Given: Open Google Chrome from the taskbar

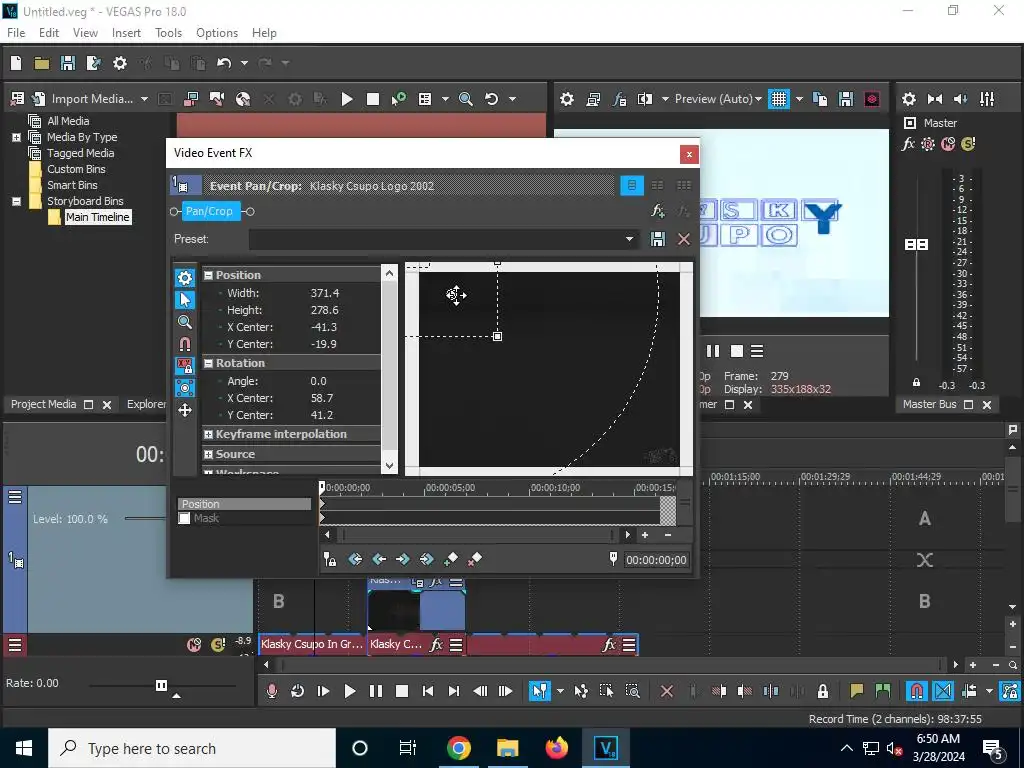Looking at the screenshot, I should click(458, 748).
